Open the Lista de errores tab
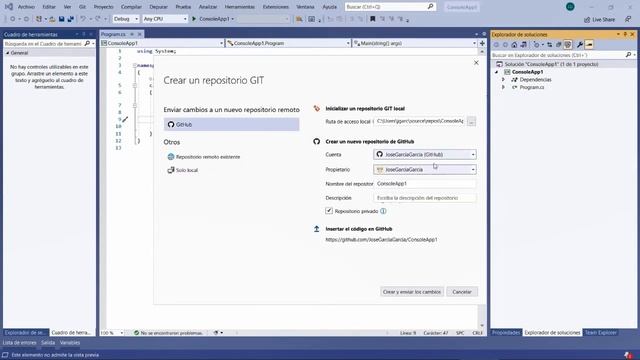This screenshot has width=640, height=360. 20,343
